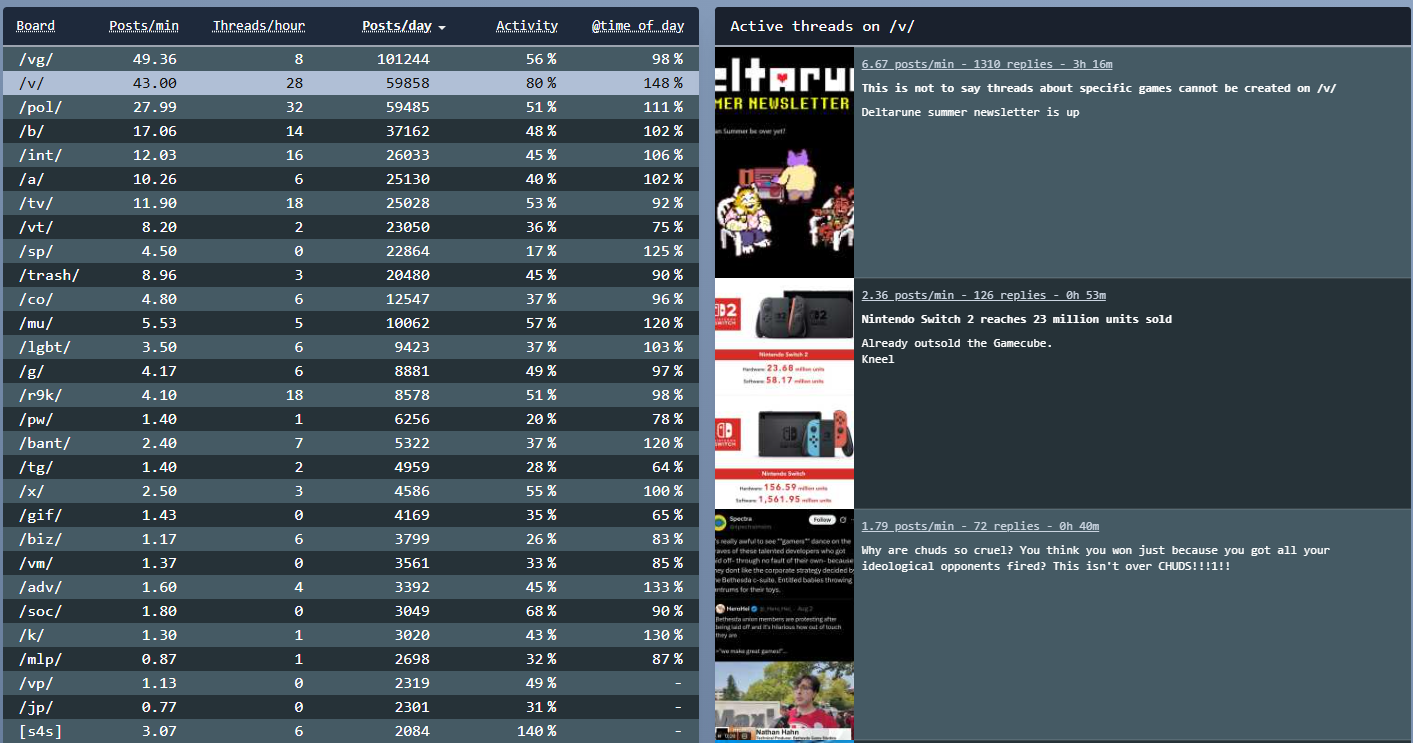Select the /r9k/ board row
The height and width of the screenshot is (743, 1413).
pos(351,395)
